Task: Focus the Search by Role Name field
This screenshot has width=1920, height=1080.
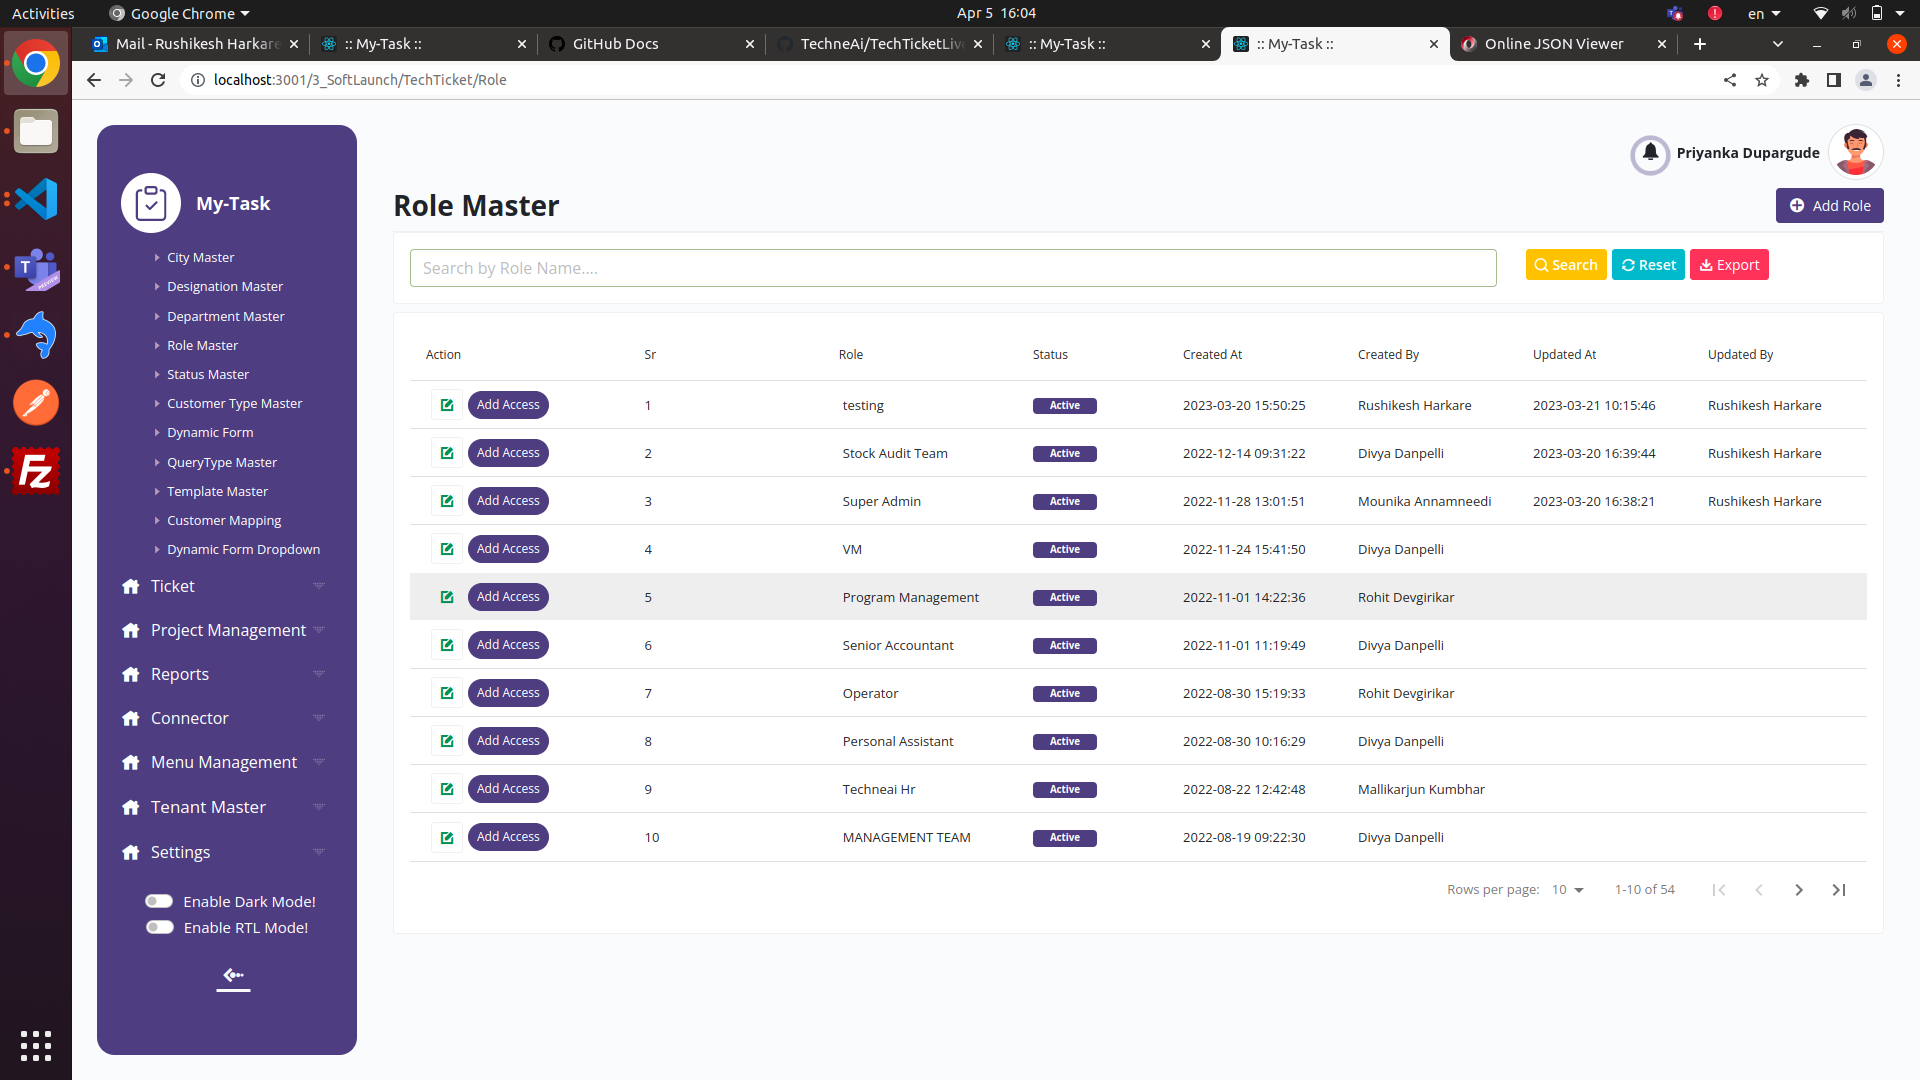Action: 953,268
